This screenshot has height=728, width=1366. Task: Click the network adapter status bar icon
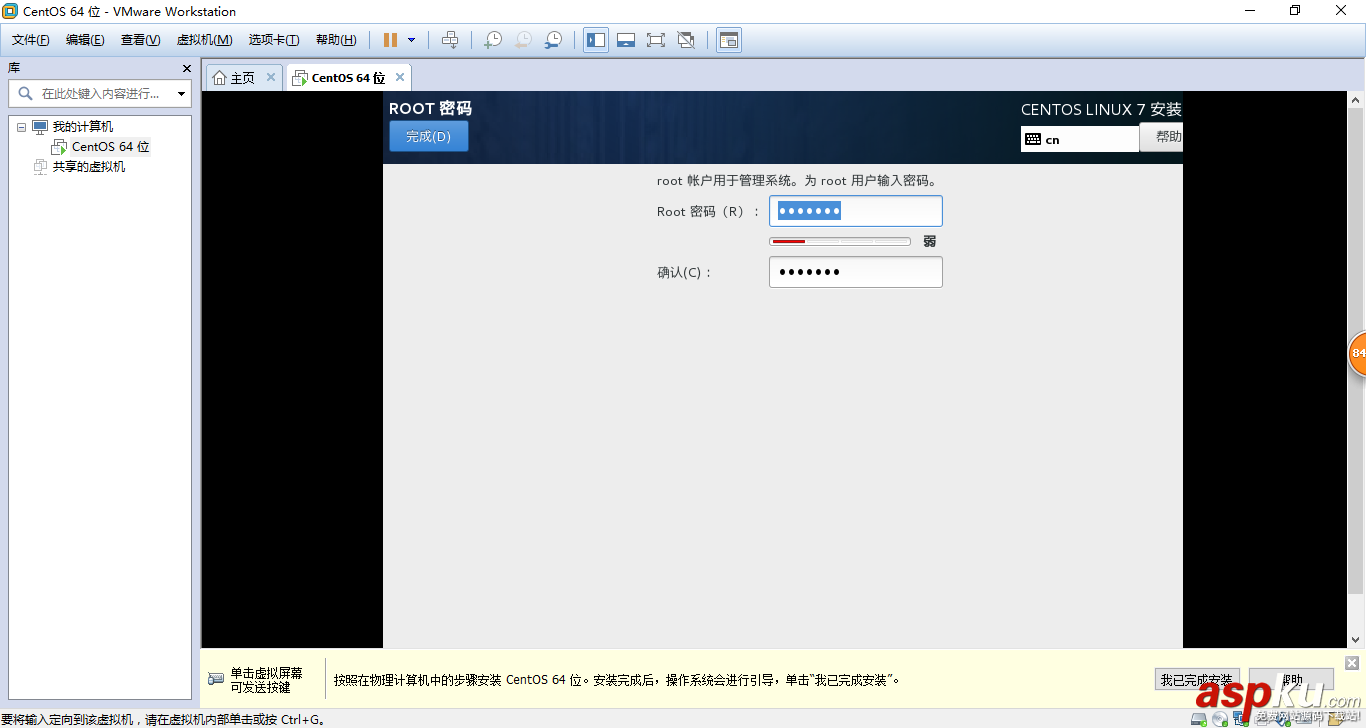coord(1242,718)
